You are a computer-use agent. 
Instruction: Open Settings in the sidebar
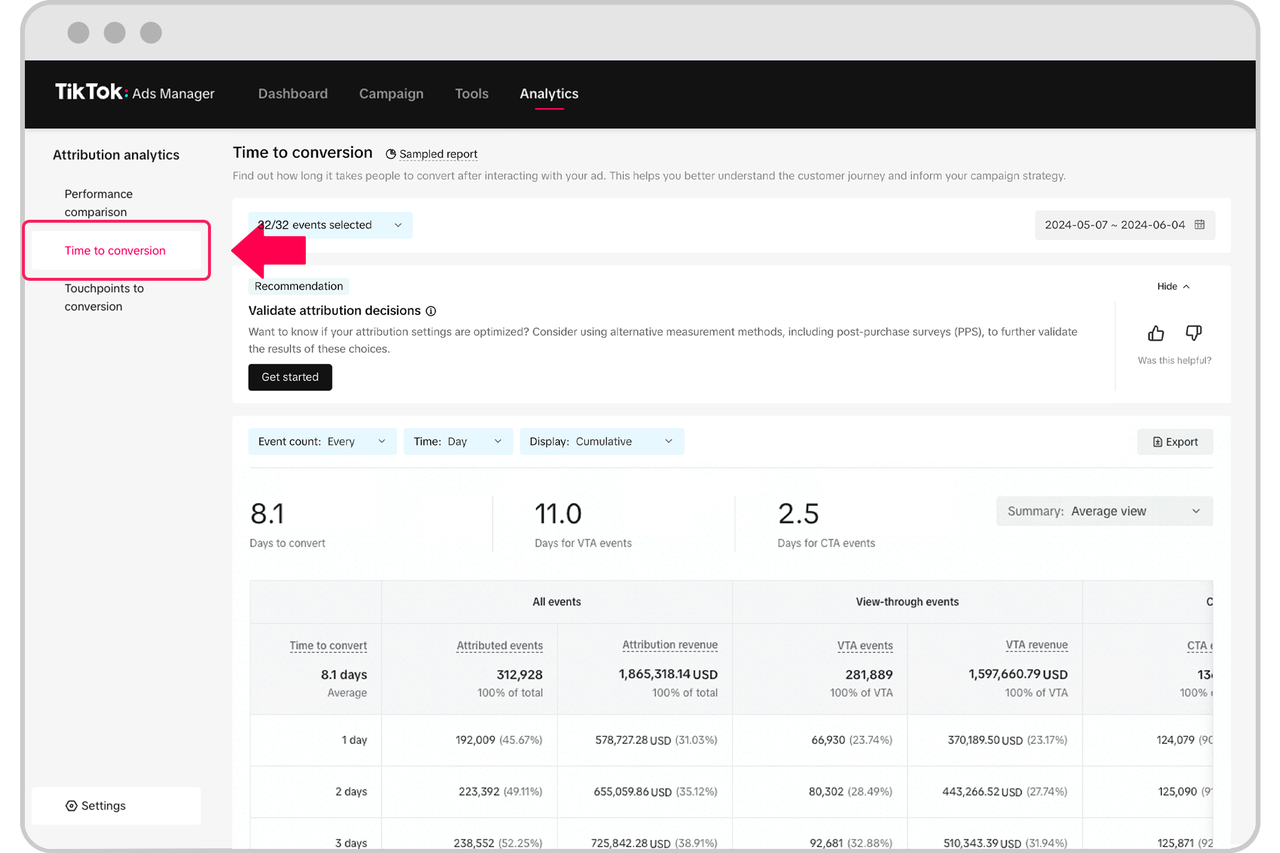[x=116, y=806]
